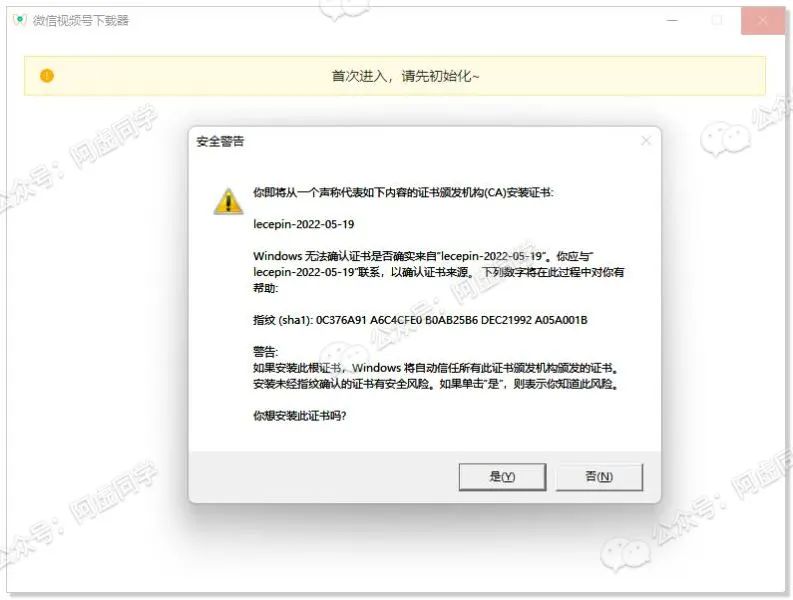Click the 你想安装此证书吗? question text
This screenshot has height=600, width=793.
[299, 416]
